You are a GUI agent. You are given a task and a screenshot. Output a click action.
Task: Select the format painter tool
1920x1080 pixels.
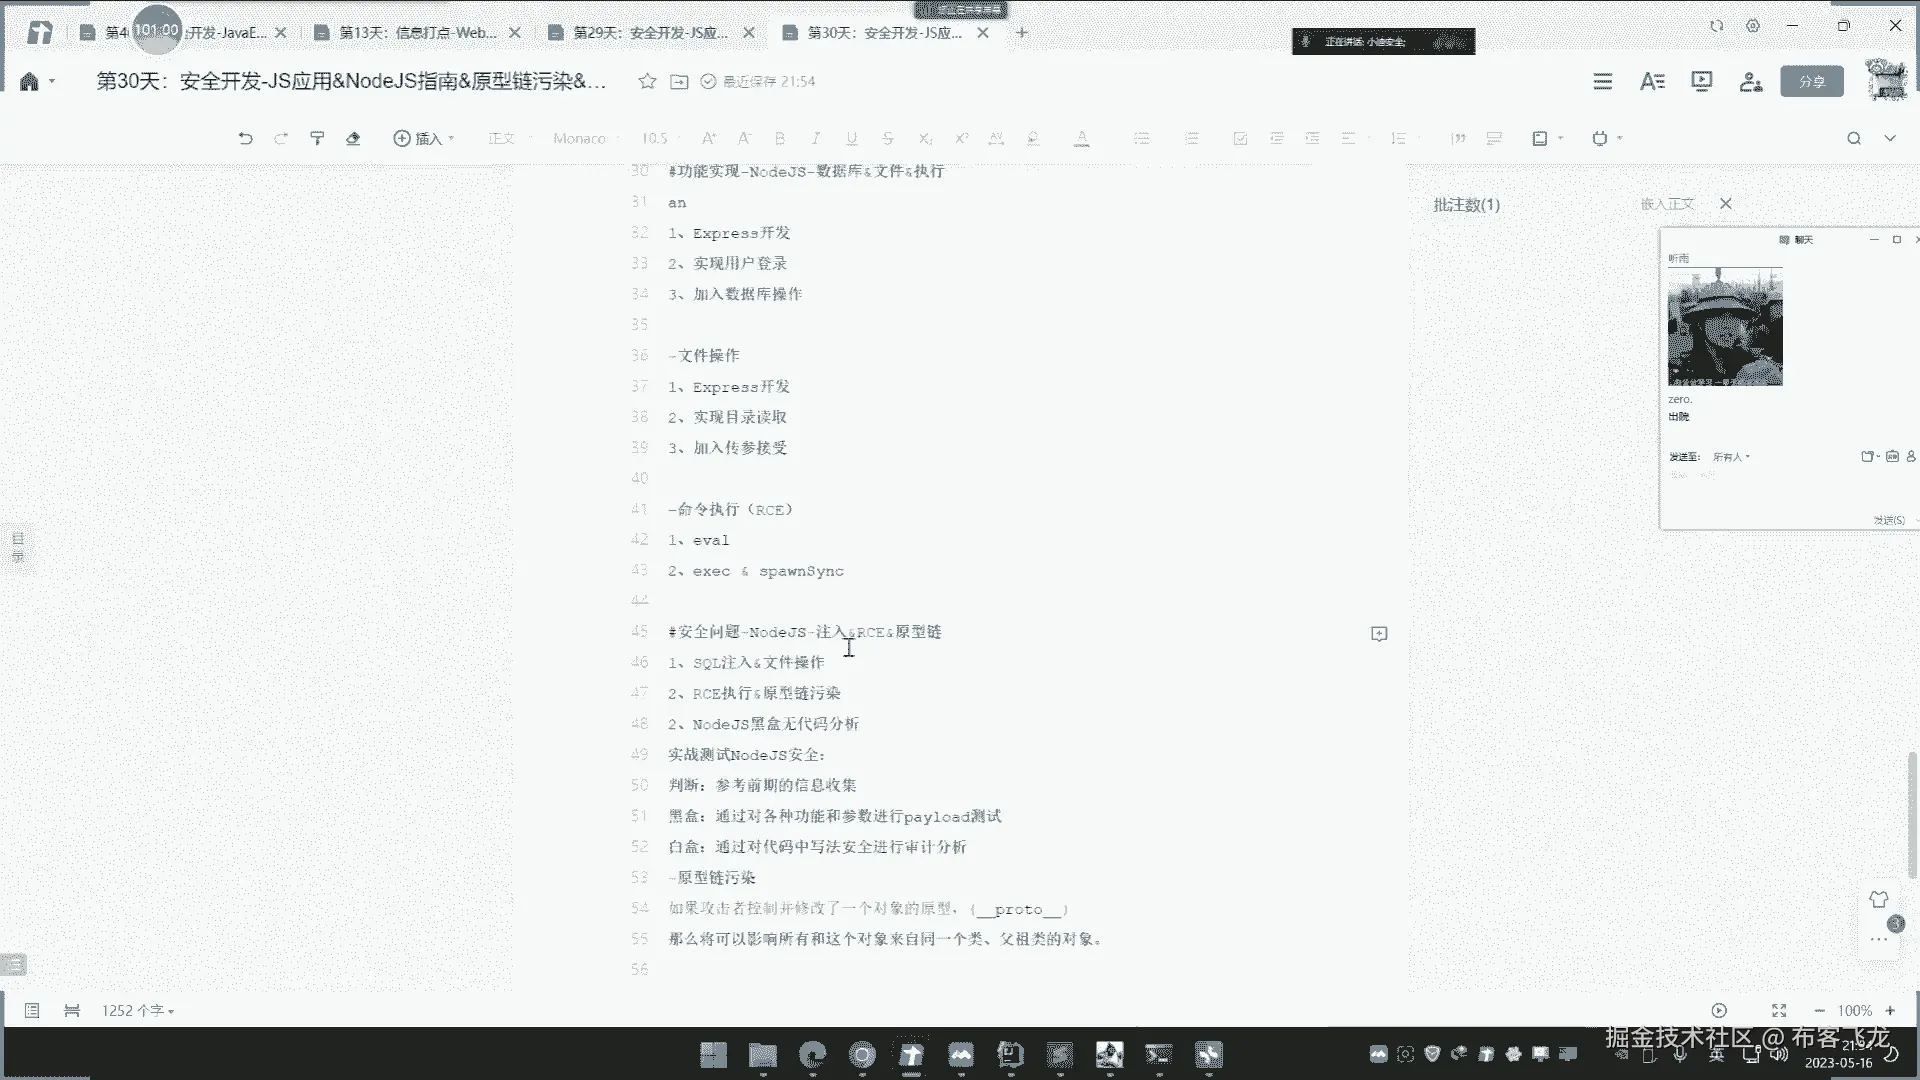tap(317, 138)
